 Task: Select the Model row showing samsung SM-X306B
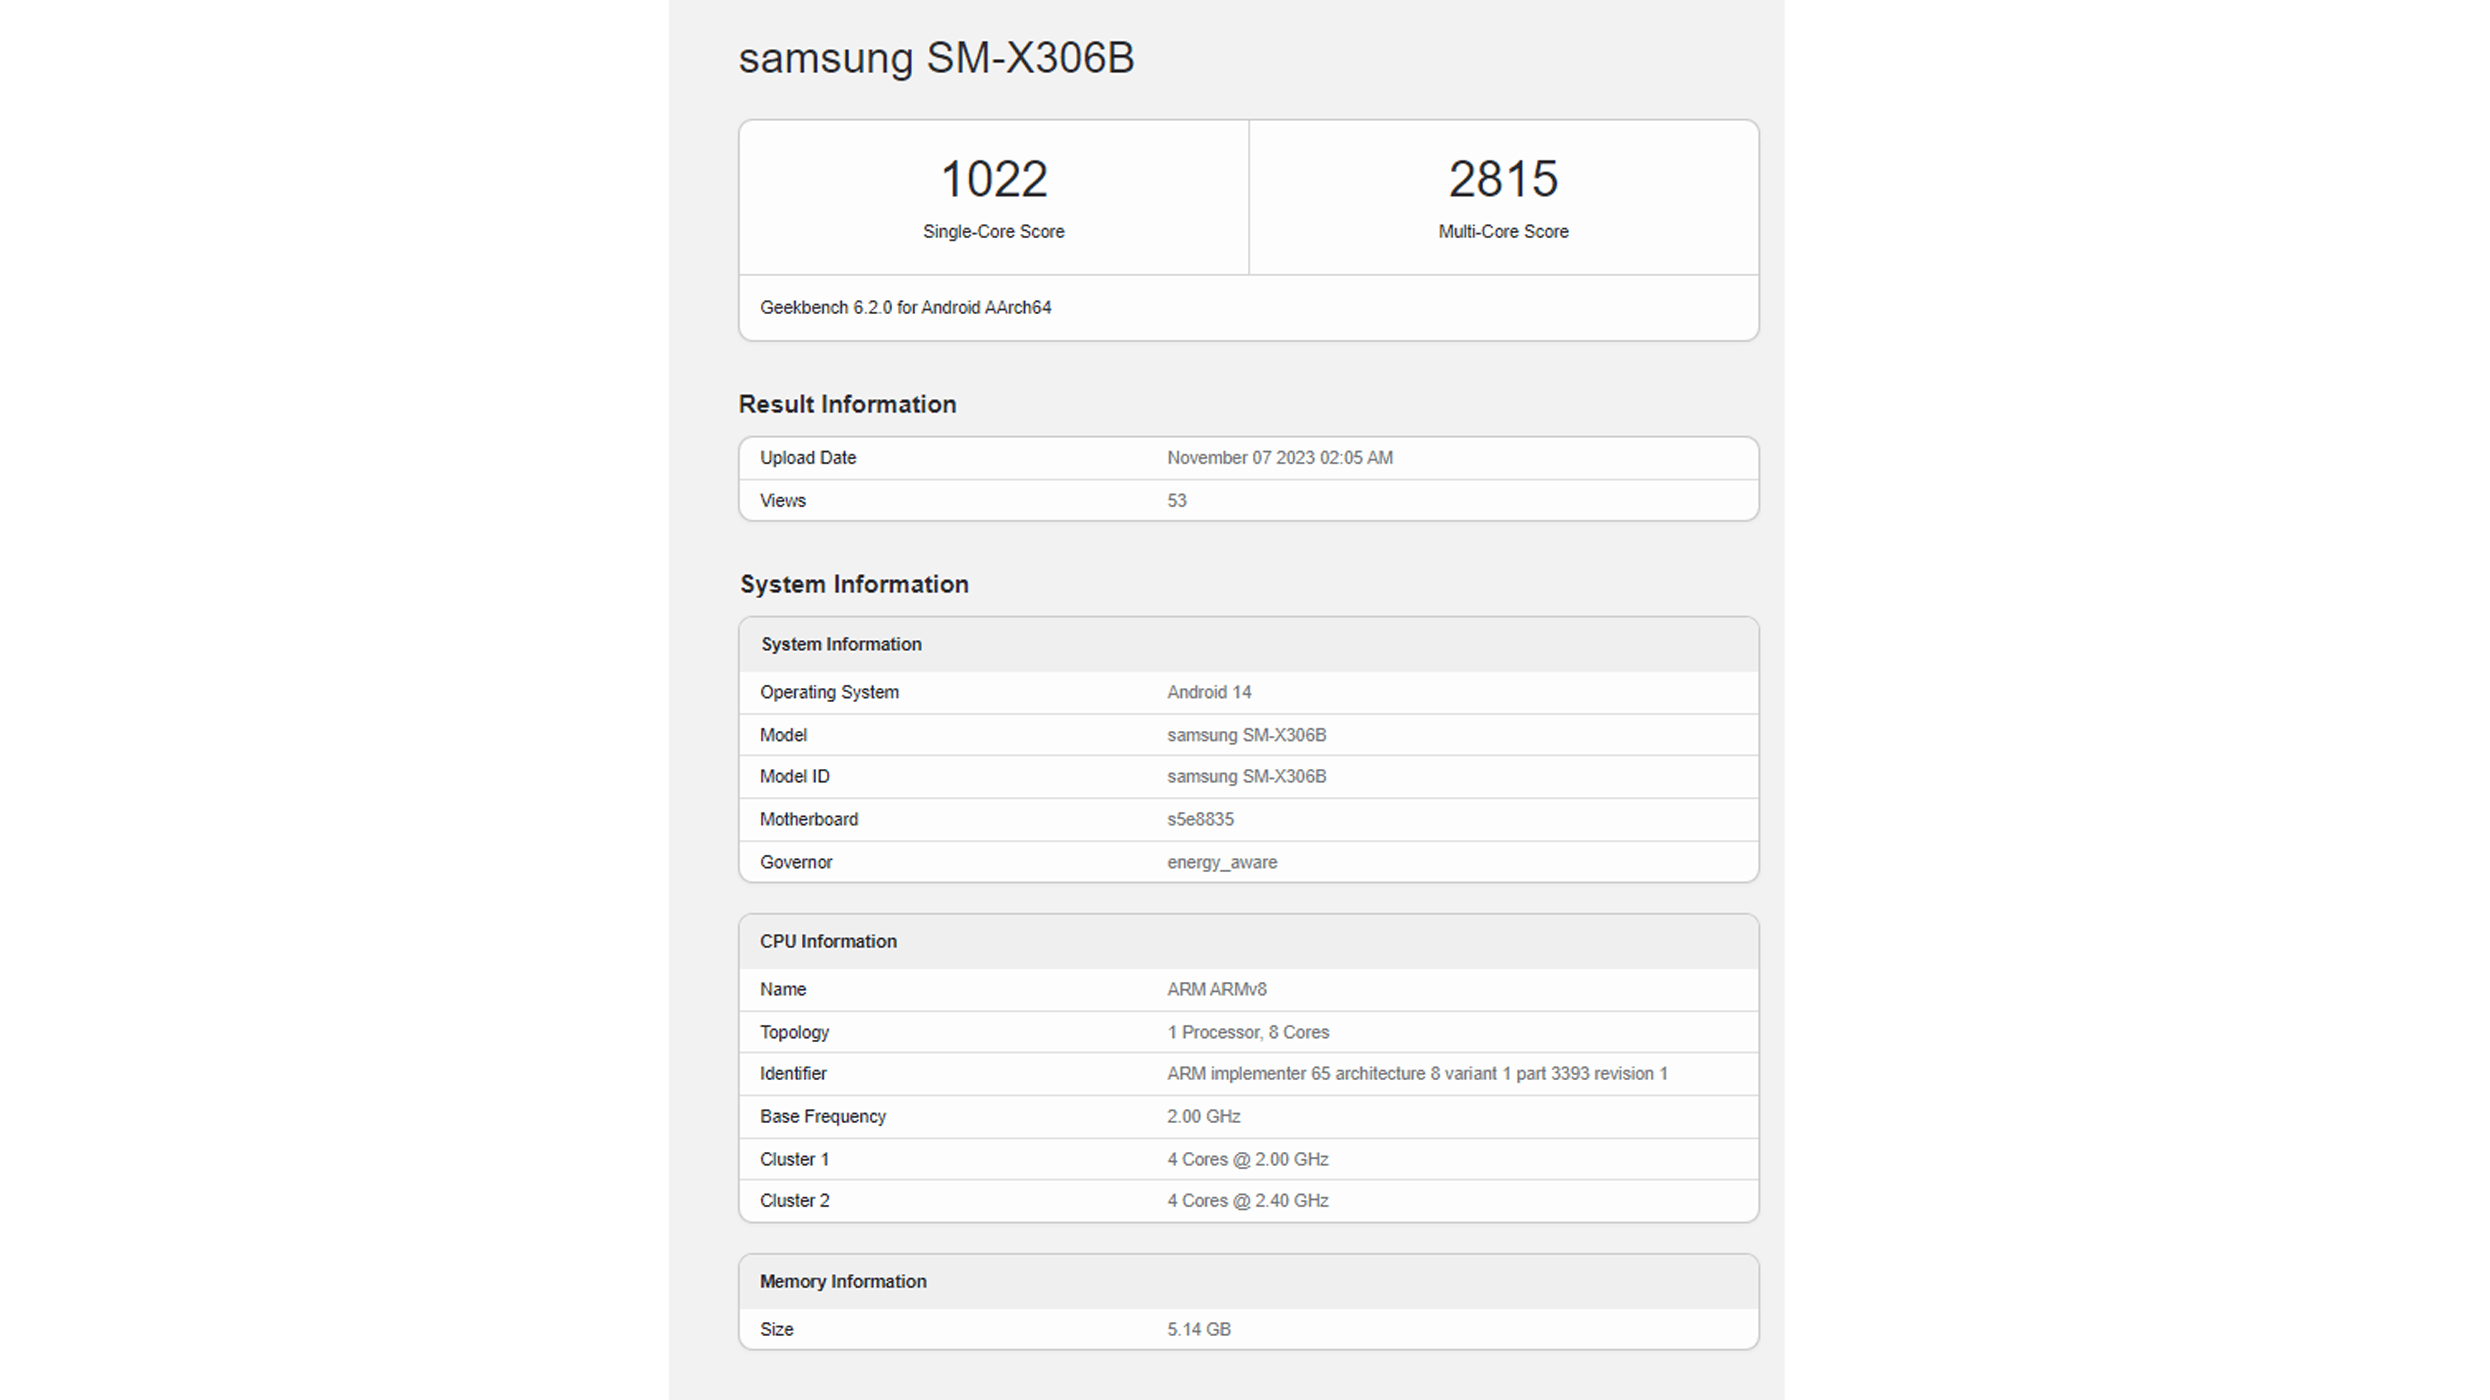pyautogui.click(x=1246, y=734)
